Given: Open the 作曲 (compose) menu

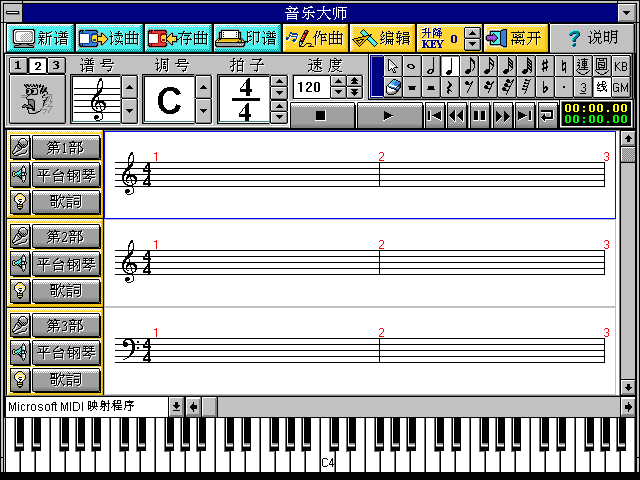Looking at the screenshot, I should pos(314,38).
